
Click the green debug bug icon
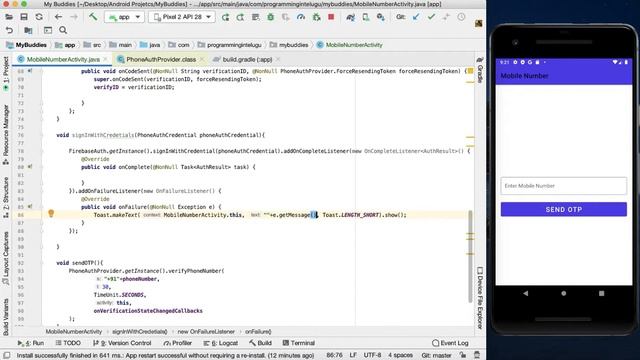[x=271, y=17]
